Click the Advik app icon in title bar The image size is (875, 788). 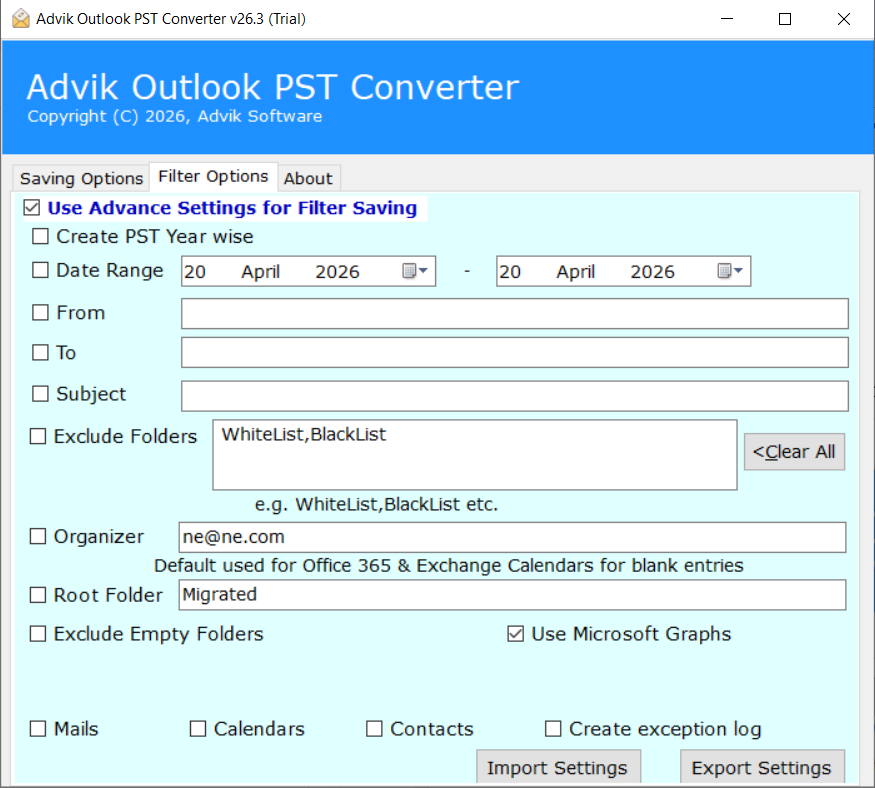pyautogui.click(x=19, y=19)
